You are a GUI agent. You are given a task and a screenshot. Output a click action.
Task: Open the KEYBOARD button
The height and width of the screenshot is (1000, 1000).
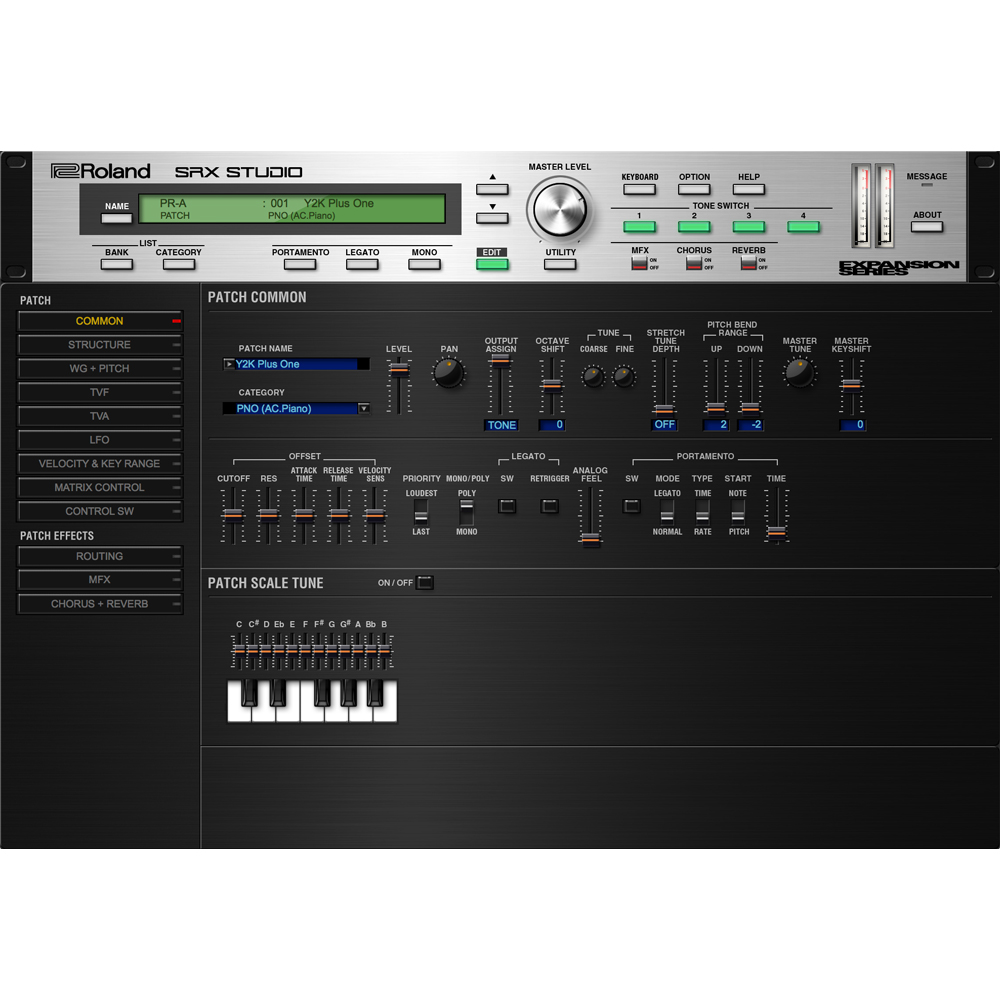[x=640, y=189]
